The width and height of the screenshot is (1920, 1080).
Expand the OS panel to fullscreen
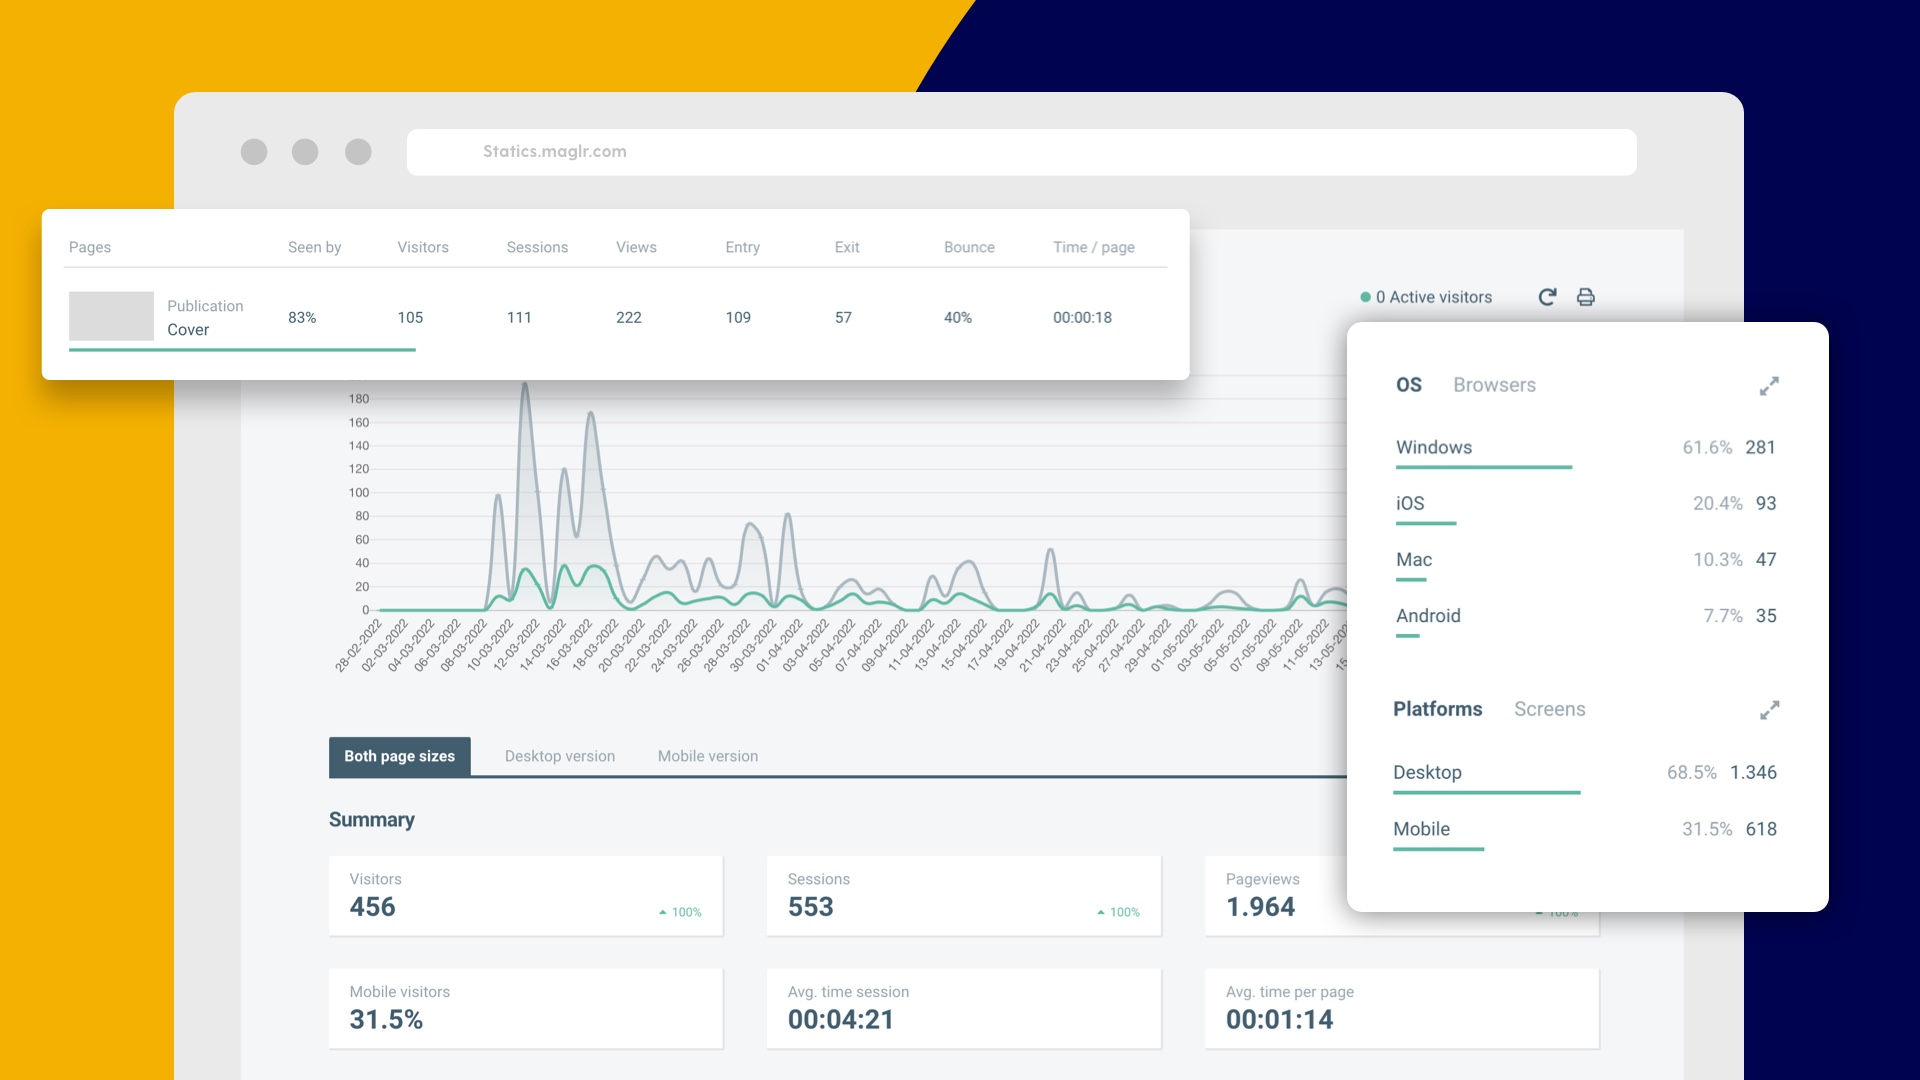(1770, 385)
